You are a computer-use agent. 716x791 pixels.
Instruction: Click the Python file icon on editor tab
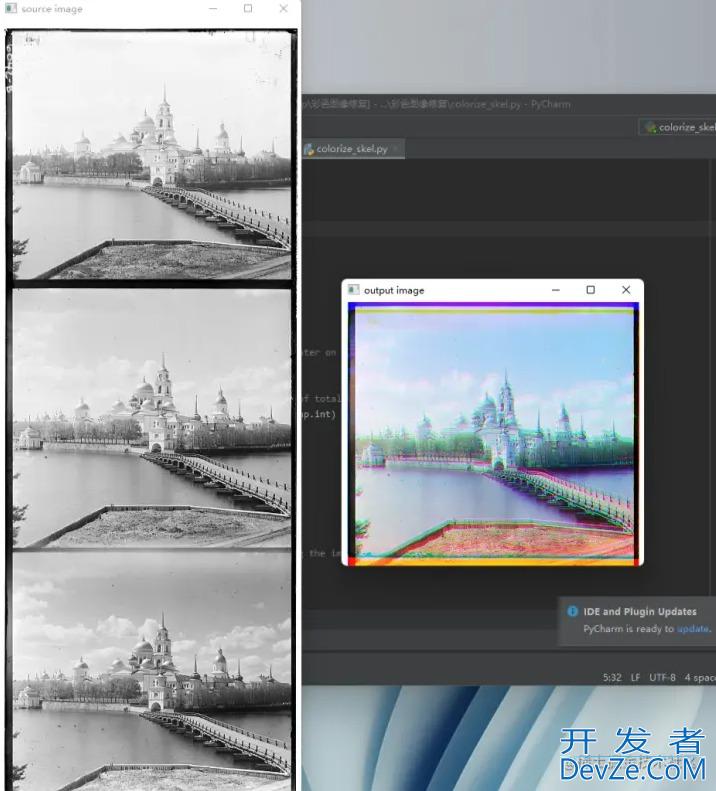(309, 149)
